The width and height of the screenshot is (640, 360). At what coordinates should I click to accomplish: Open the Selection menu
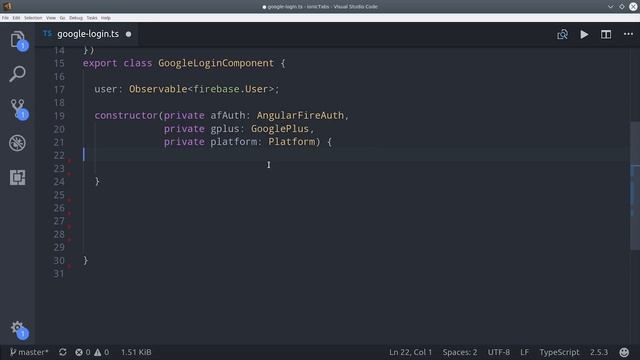[x=33, y=18]
